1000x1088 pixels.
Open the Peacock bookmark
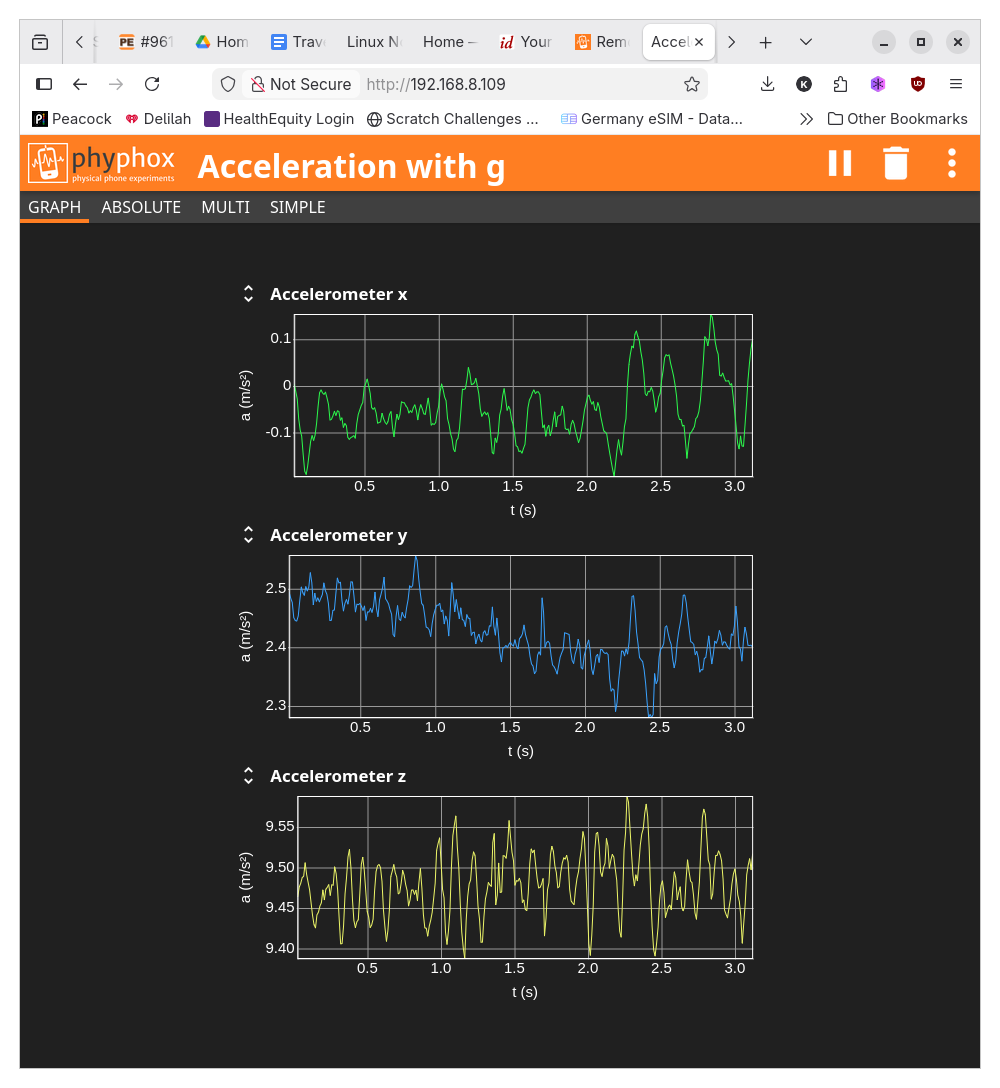click(x=72, y=119)
